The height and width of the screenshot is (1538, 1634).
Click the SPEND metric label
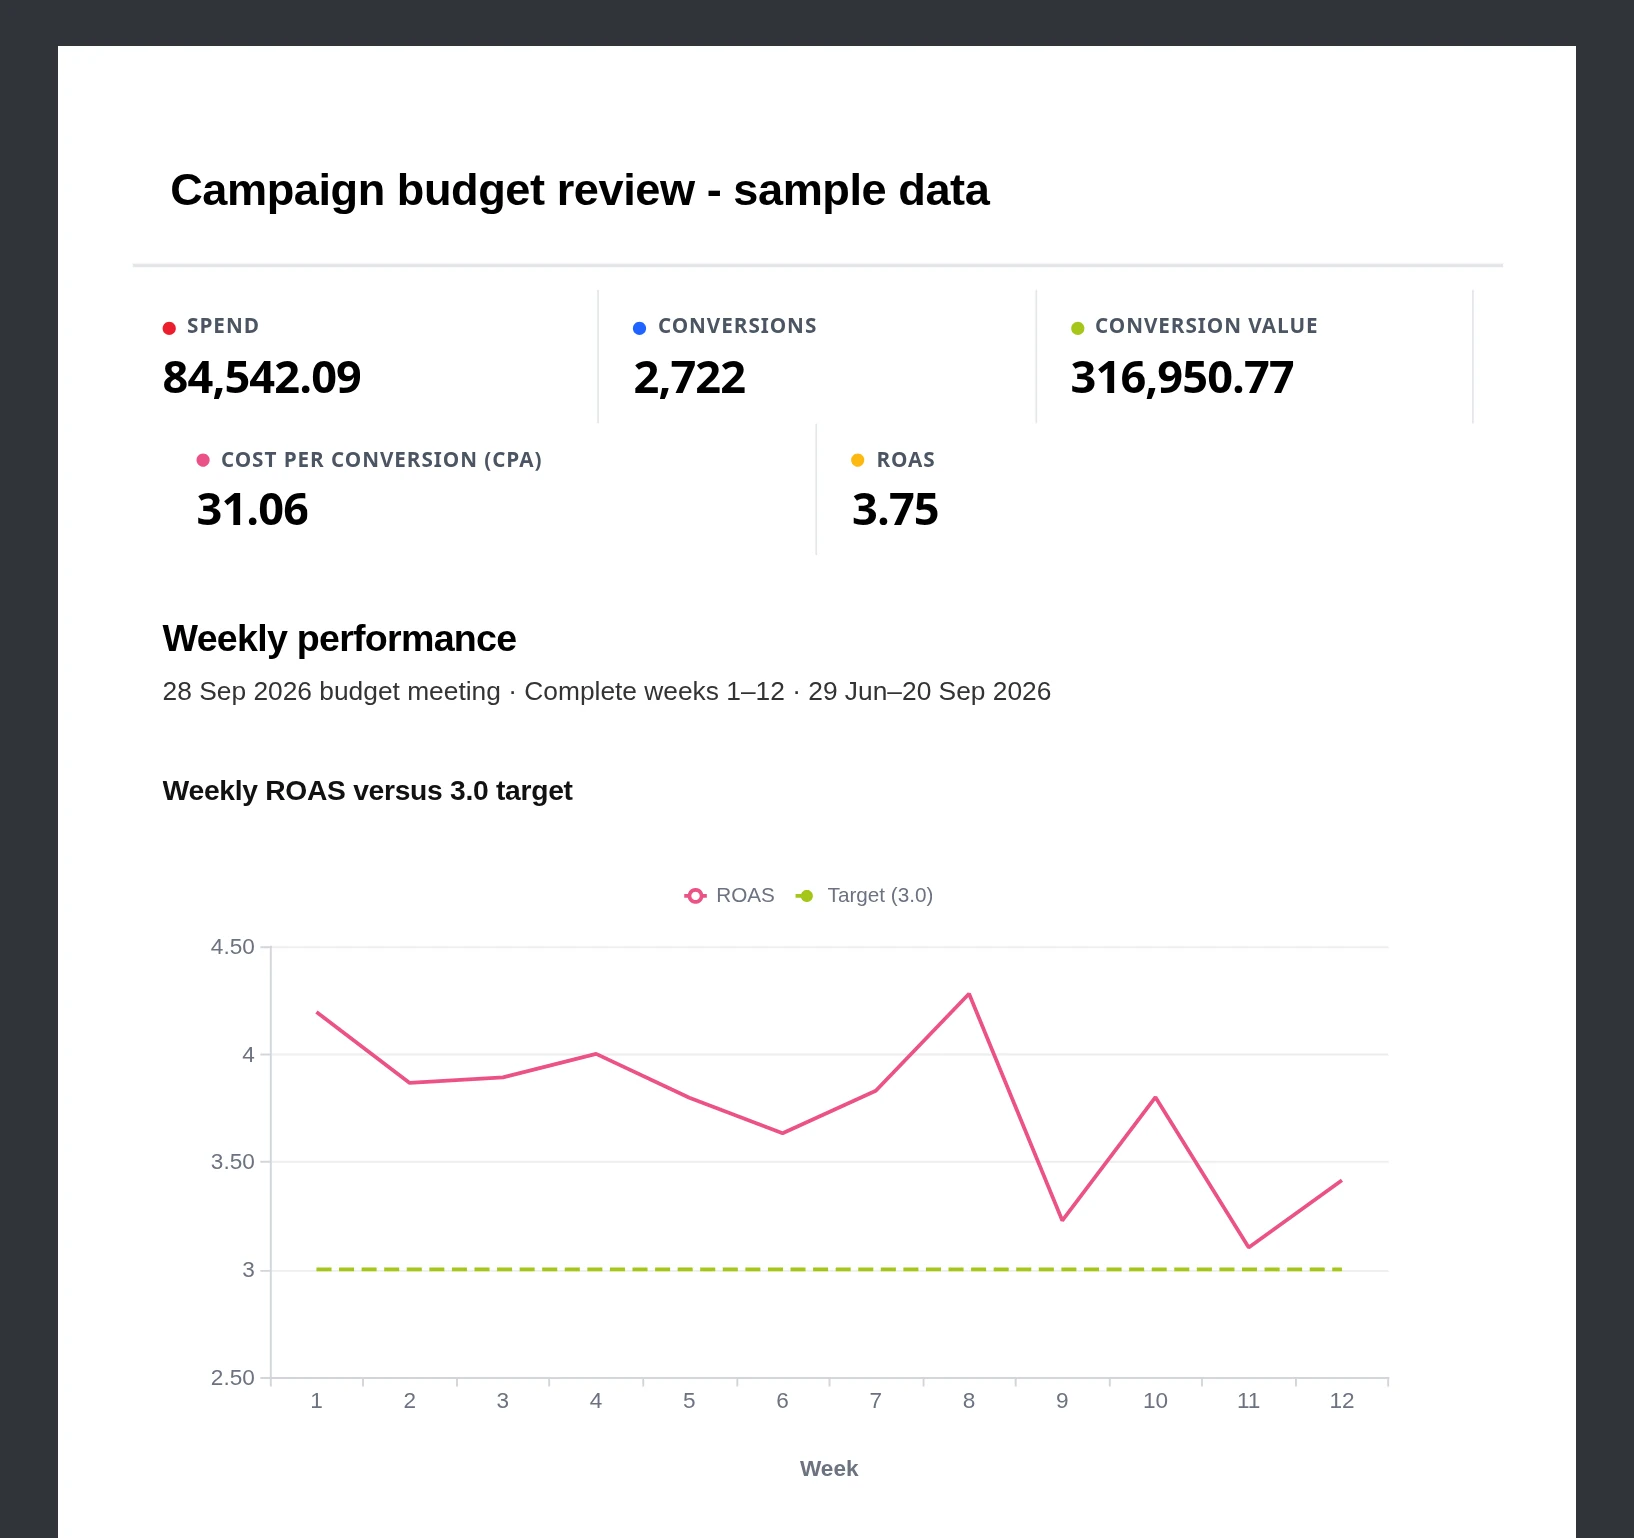(x=223, y=326)
